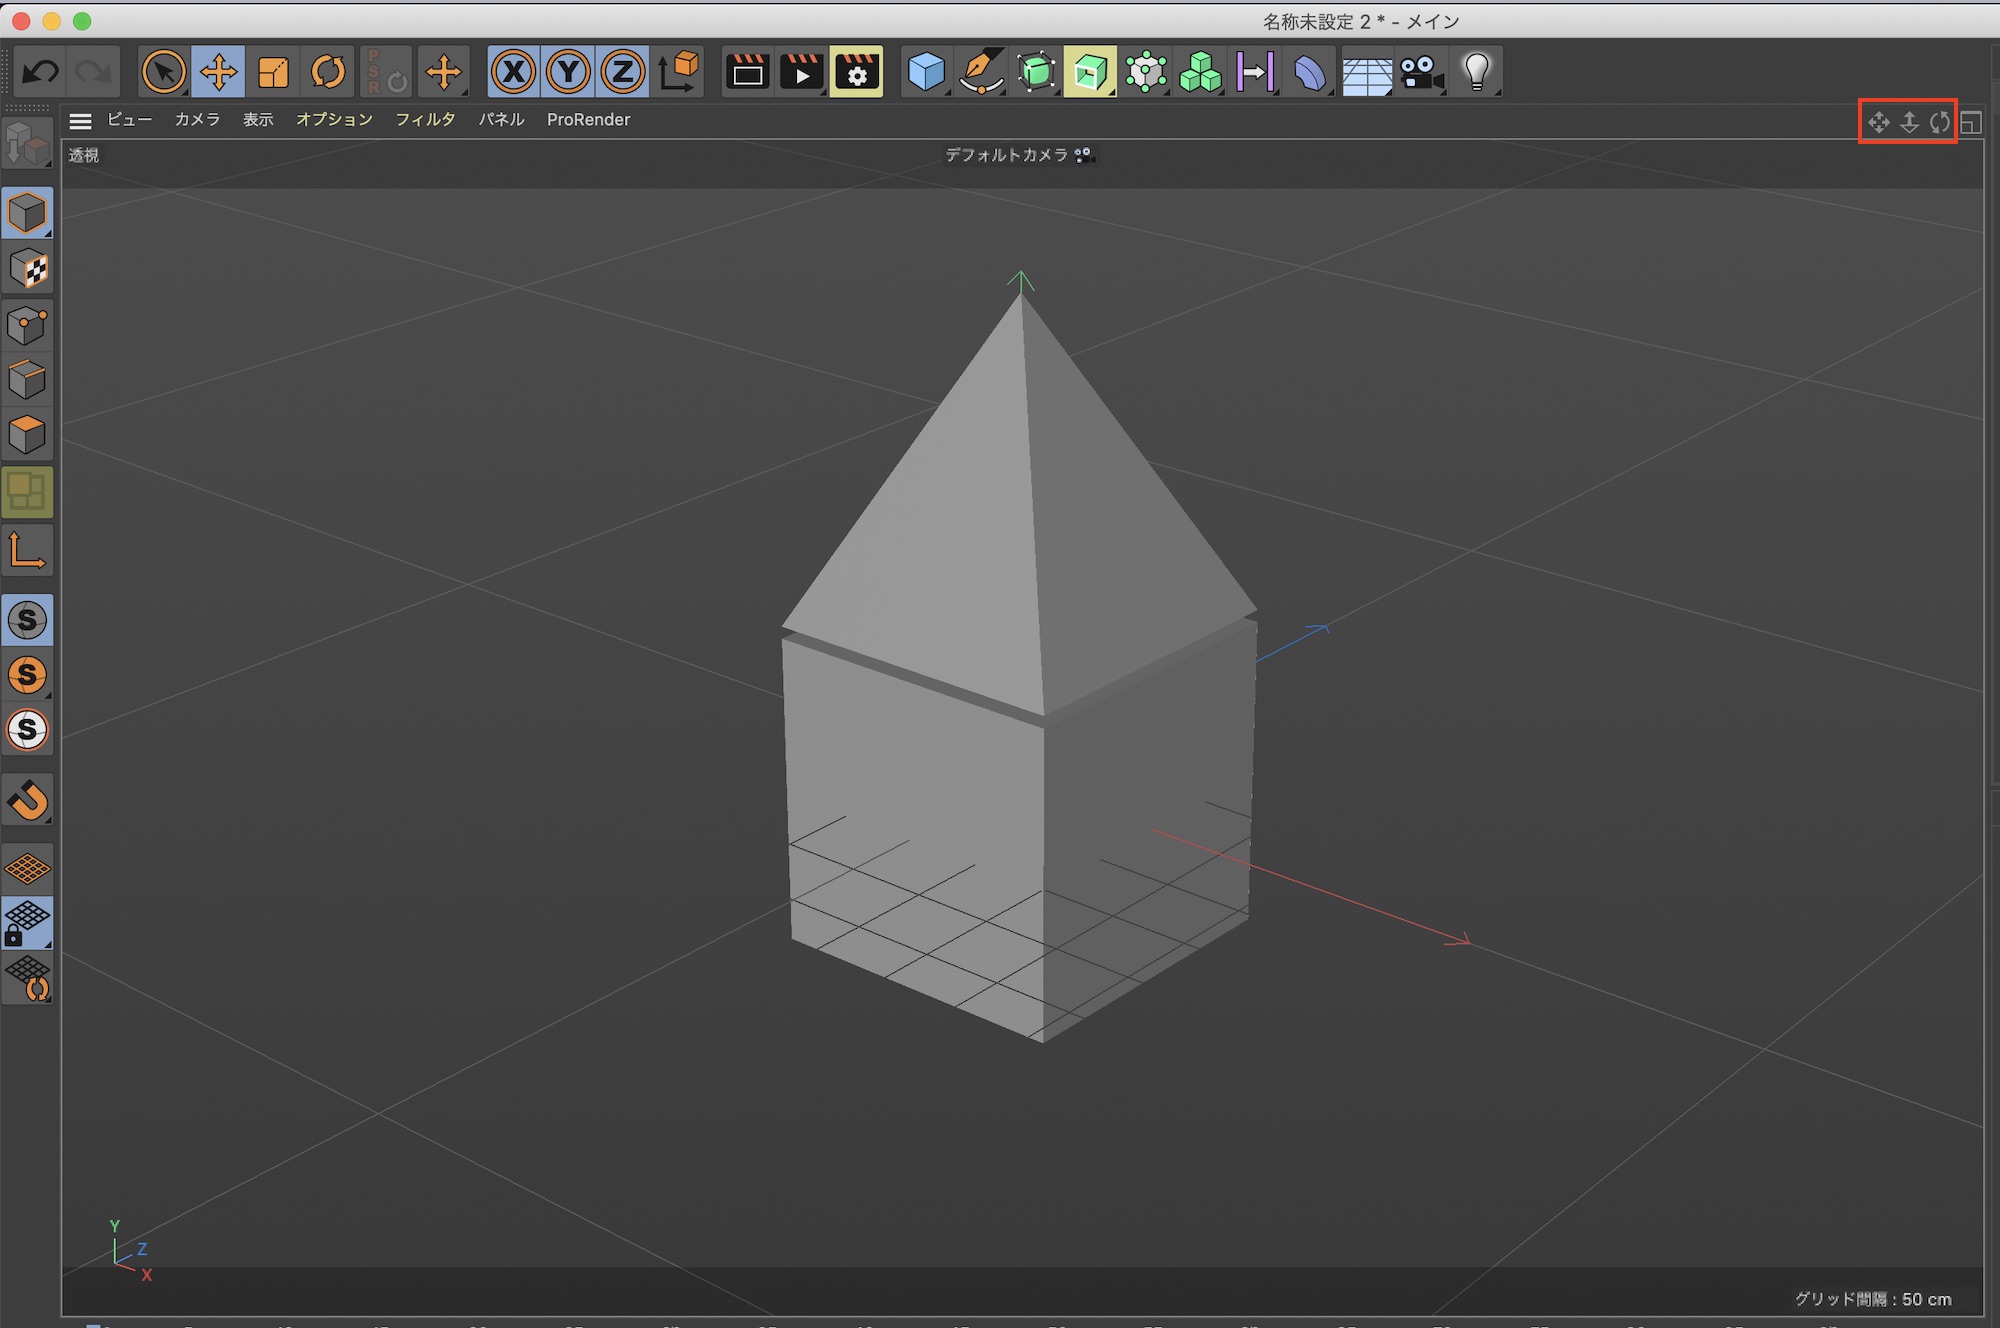This screenshot has height=1328, width=2000.
Task: Toggle the X axis lock
Action: tap(514, 72)
